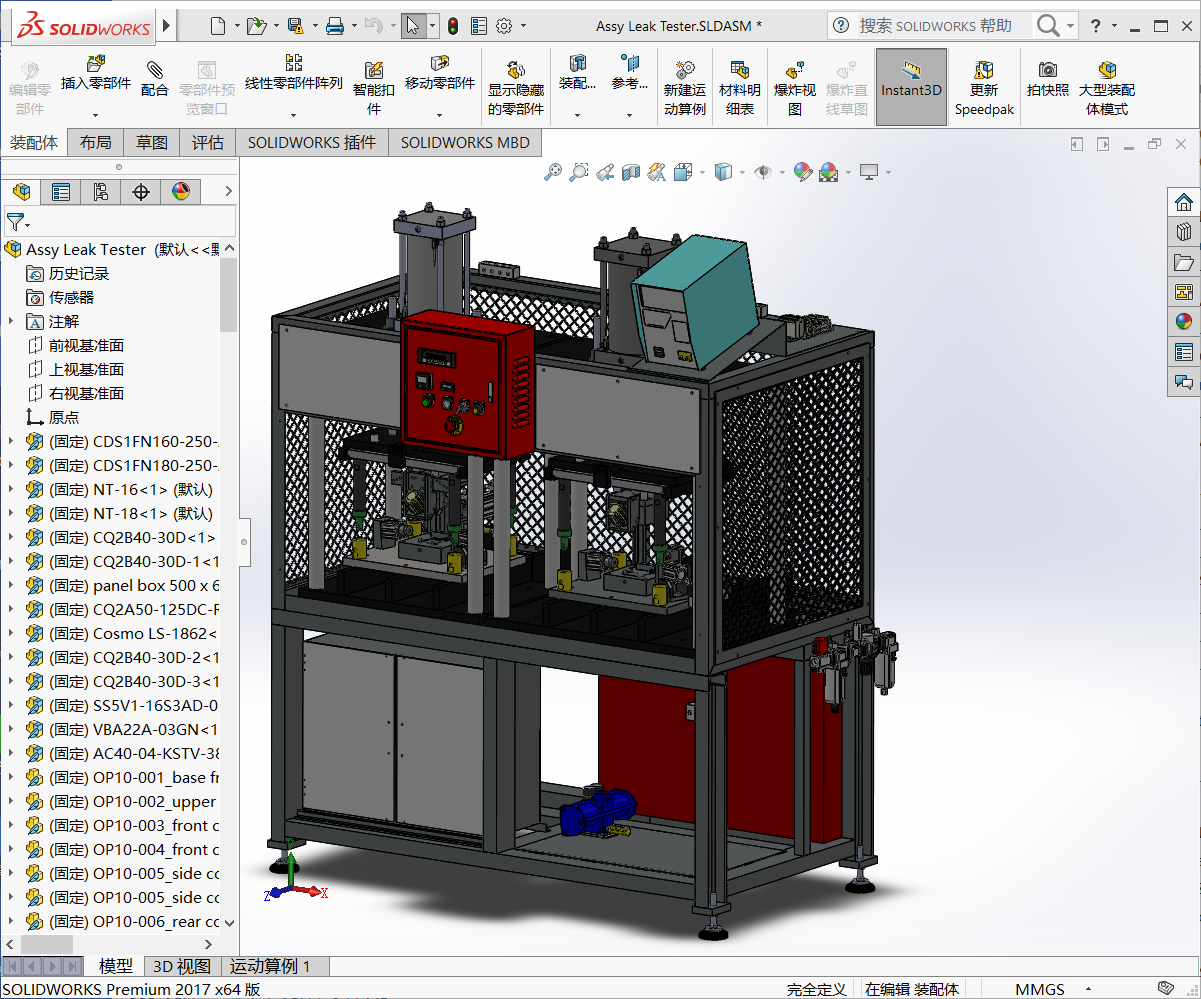Image resolution: width=1201 pixels, height=999 pixels.
Task: Expand the 注解 annotations tree node
Action: coord(11,322)
